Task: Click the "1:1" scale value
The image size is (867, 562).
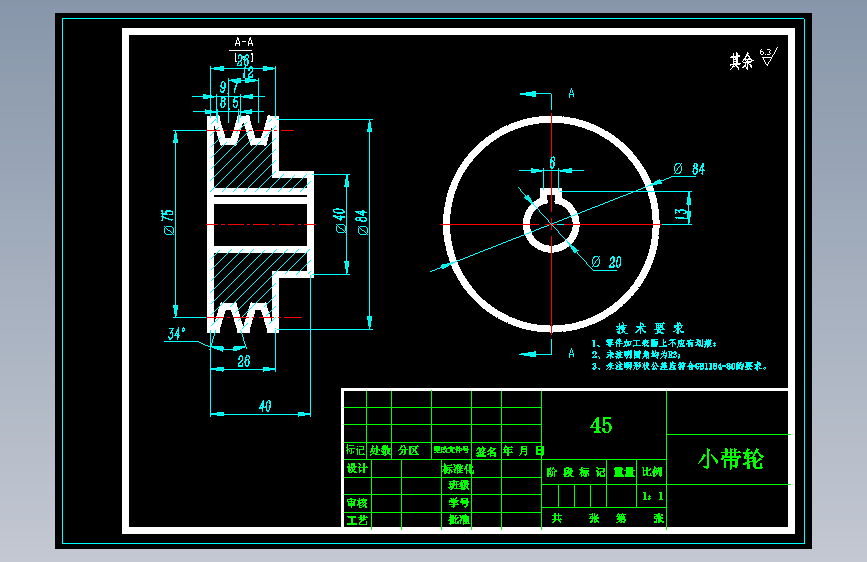Action: [x=652, y=497]
